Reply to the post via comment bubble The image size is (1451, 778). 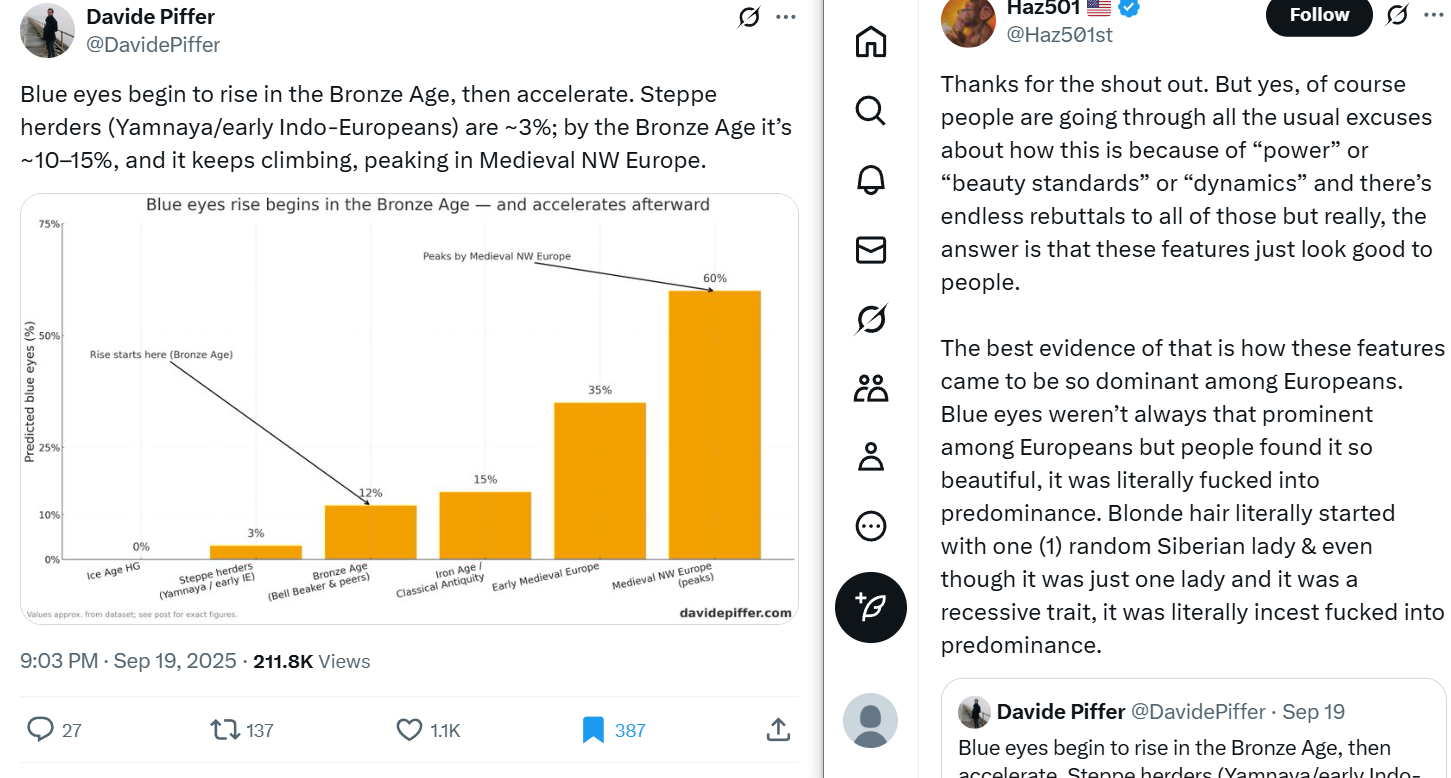40,730
